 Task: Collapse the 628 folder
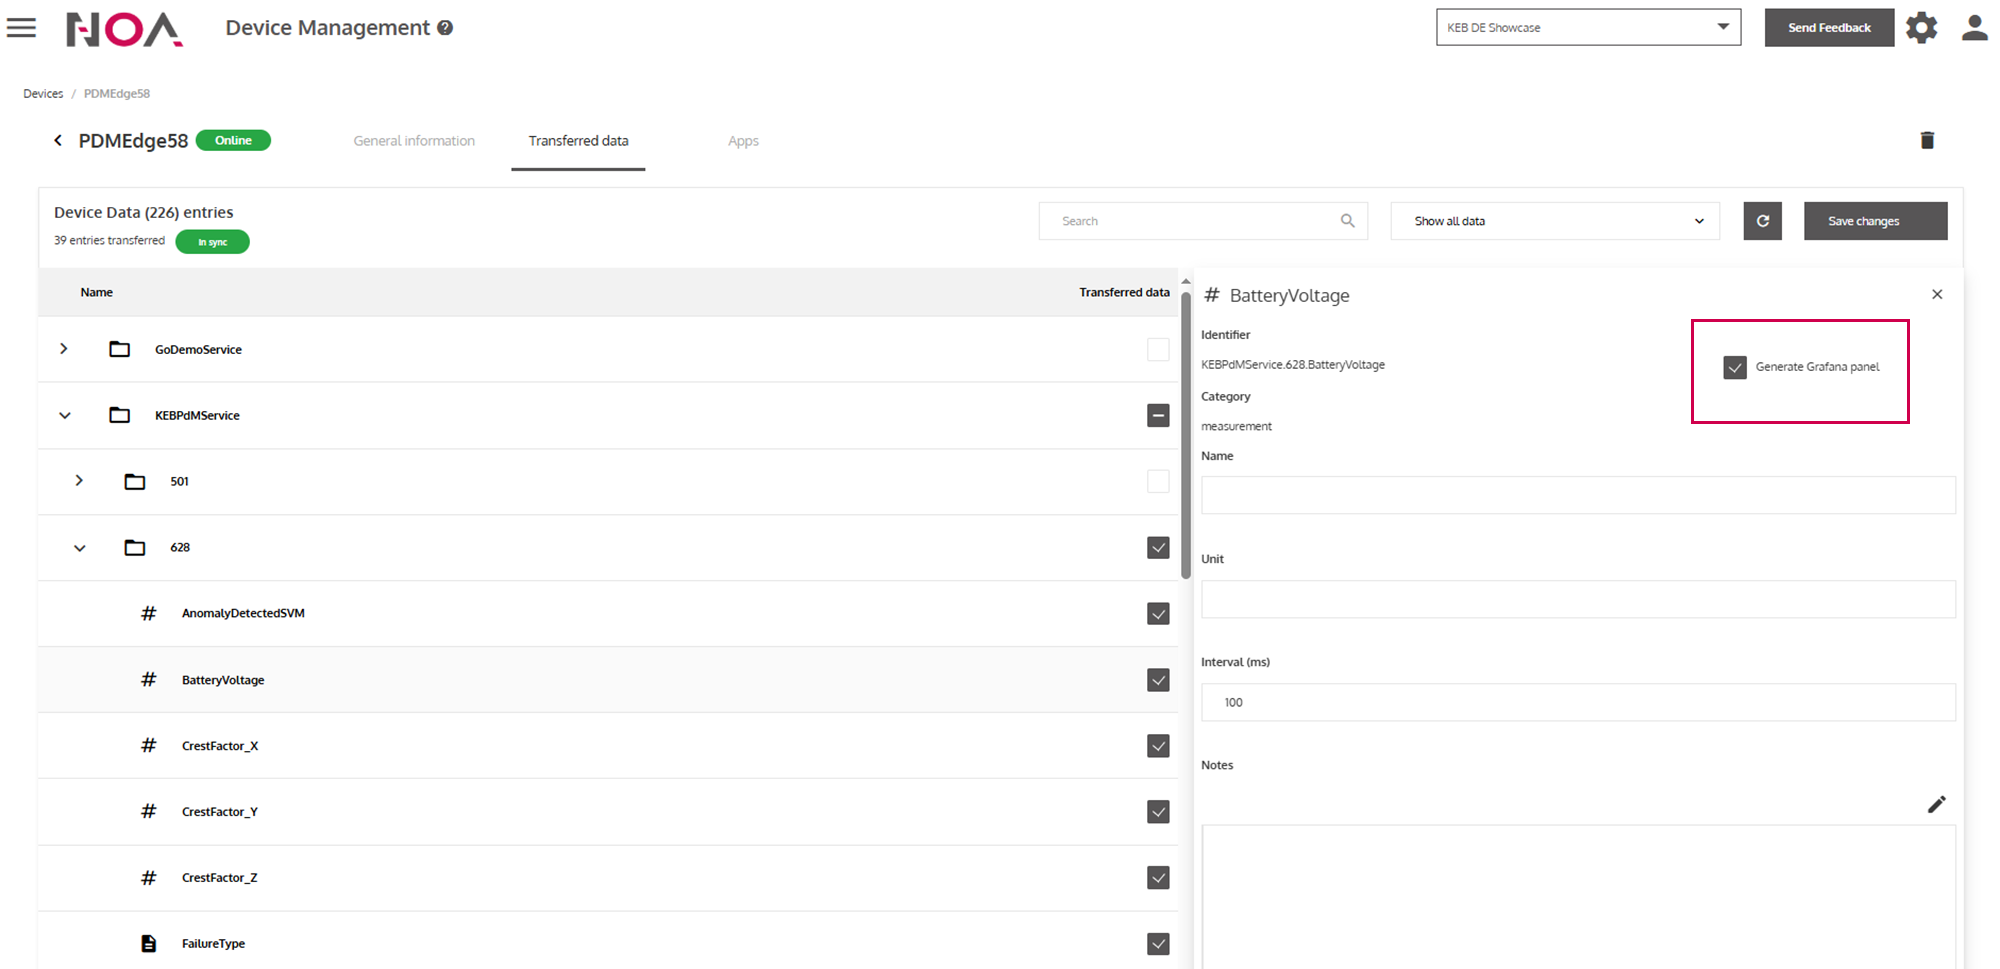pos(80,548)
